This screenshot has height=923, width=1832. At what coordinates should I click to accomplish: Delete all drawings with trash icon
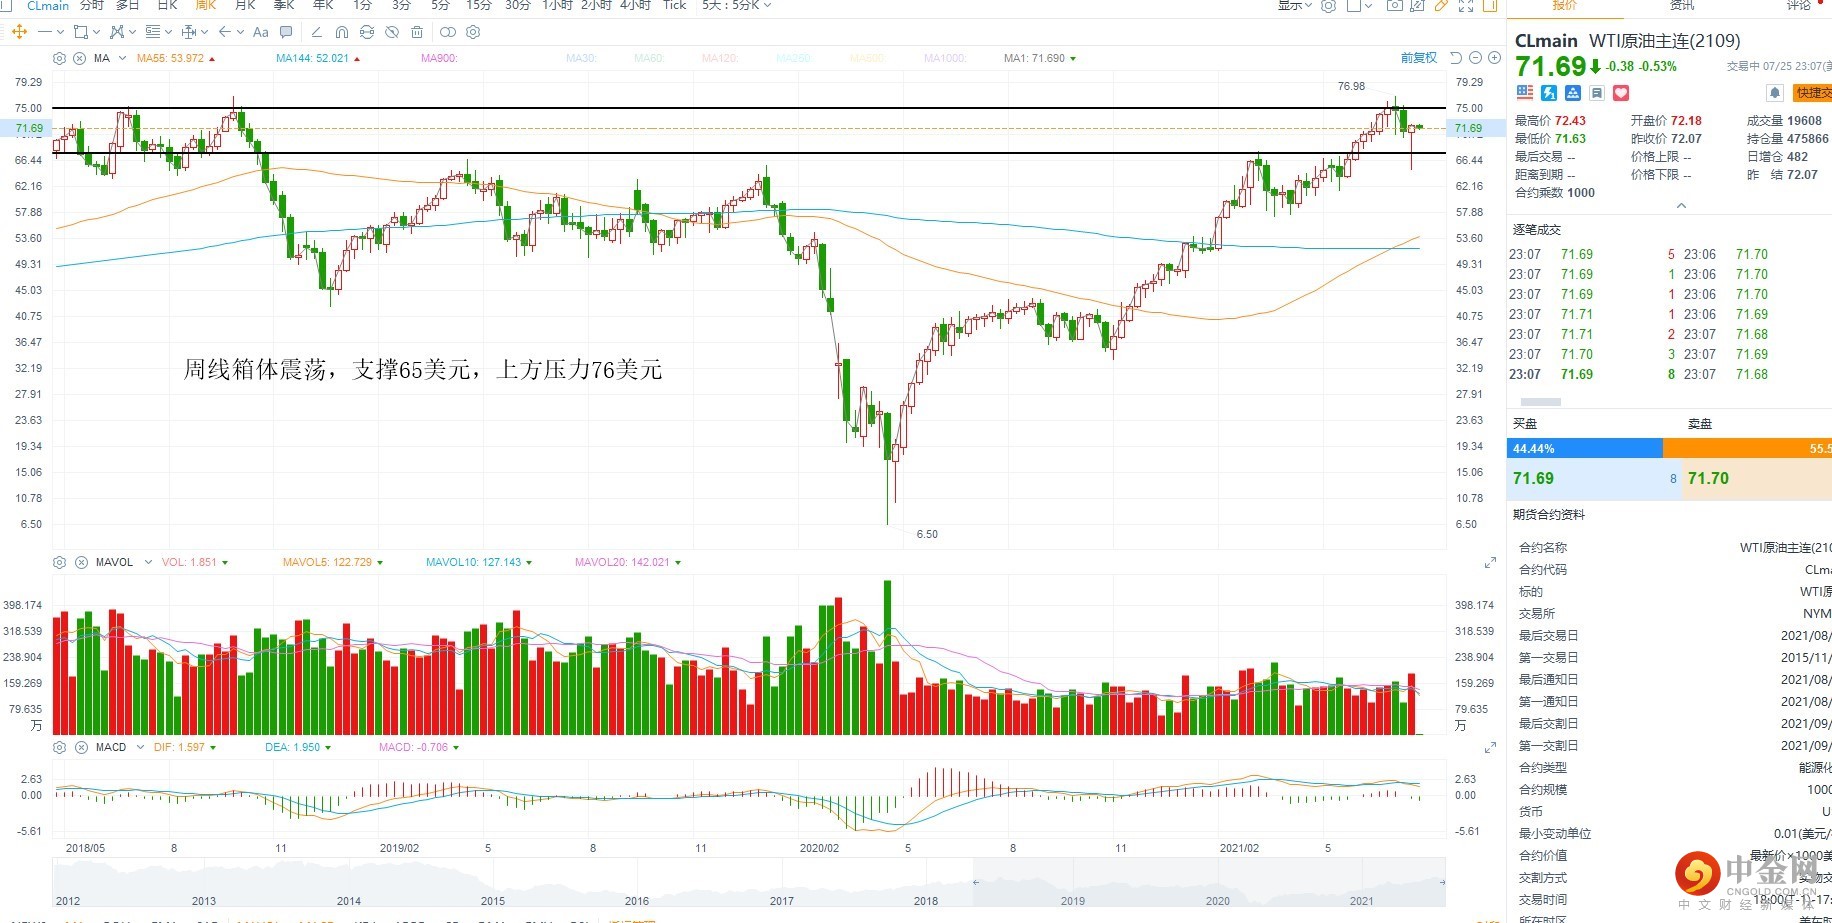pos(417,32)
